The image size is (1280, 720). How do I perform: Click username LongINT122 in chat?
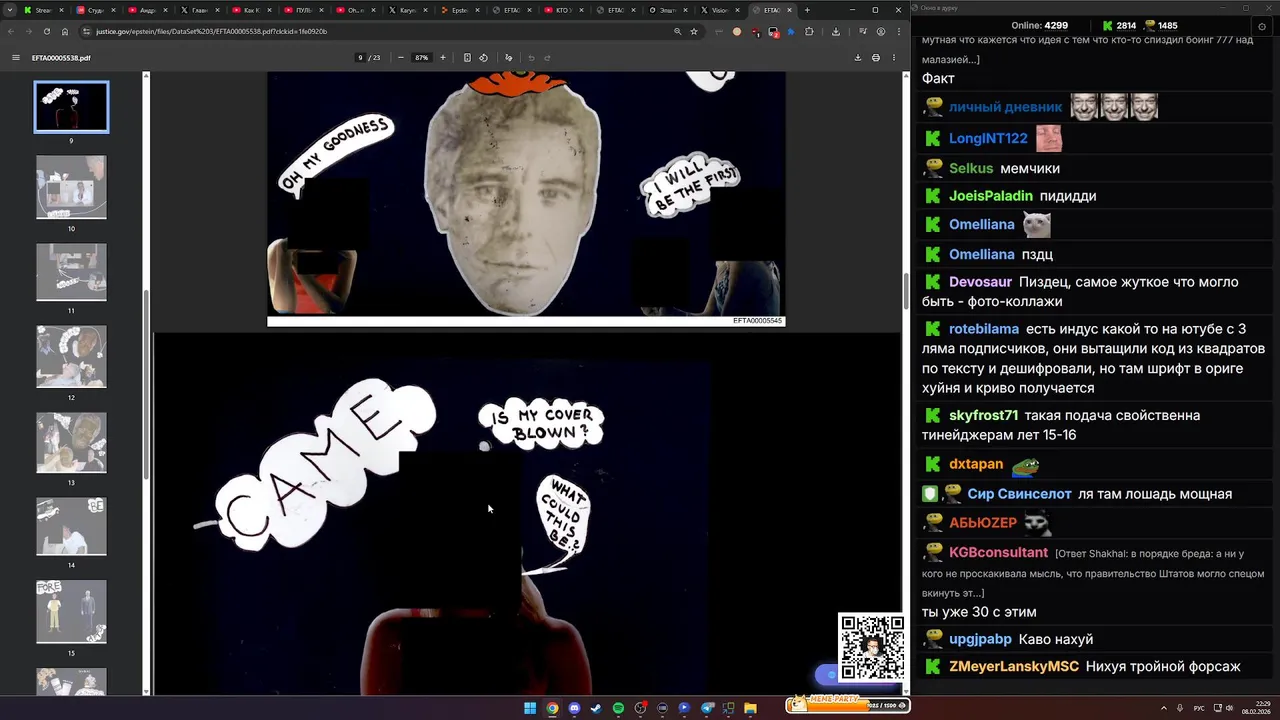(988, 138)
